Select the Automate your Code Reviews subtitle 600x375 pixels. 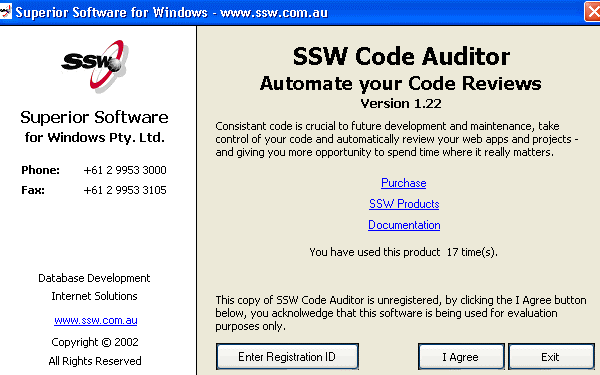coord(401,83)
